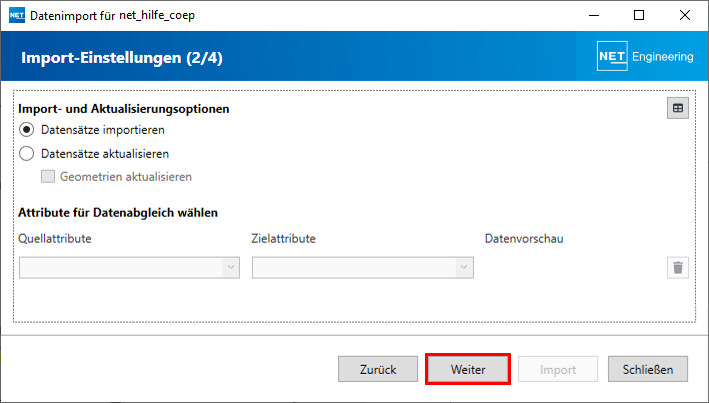The image size is (709, 403).
Task: Close the Datenimport window
Action: (685, 15)
